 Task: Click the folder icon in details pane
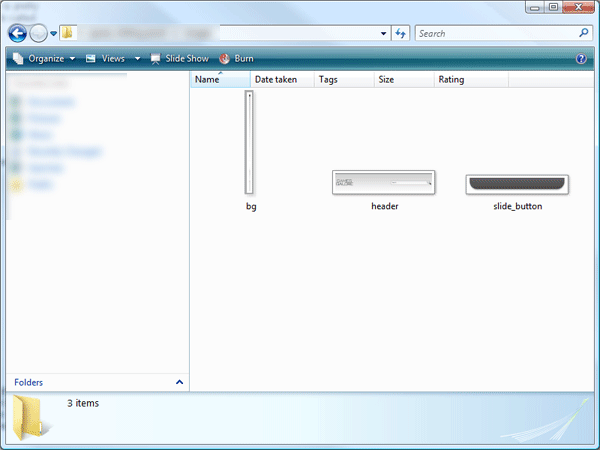28,418
